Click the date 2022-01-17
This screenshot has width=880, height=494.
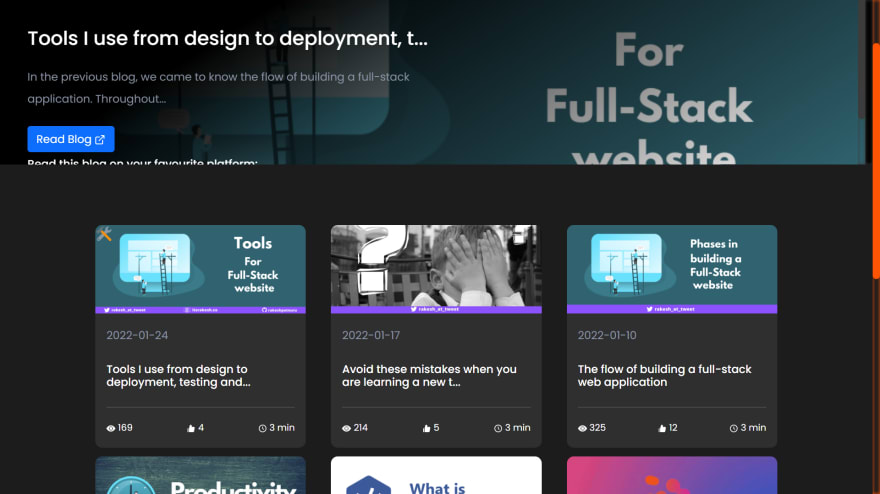point(371,335)
